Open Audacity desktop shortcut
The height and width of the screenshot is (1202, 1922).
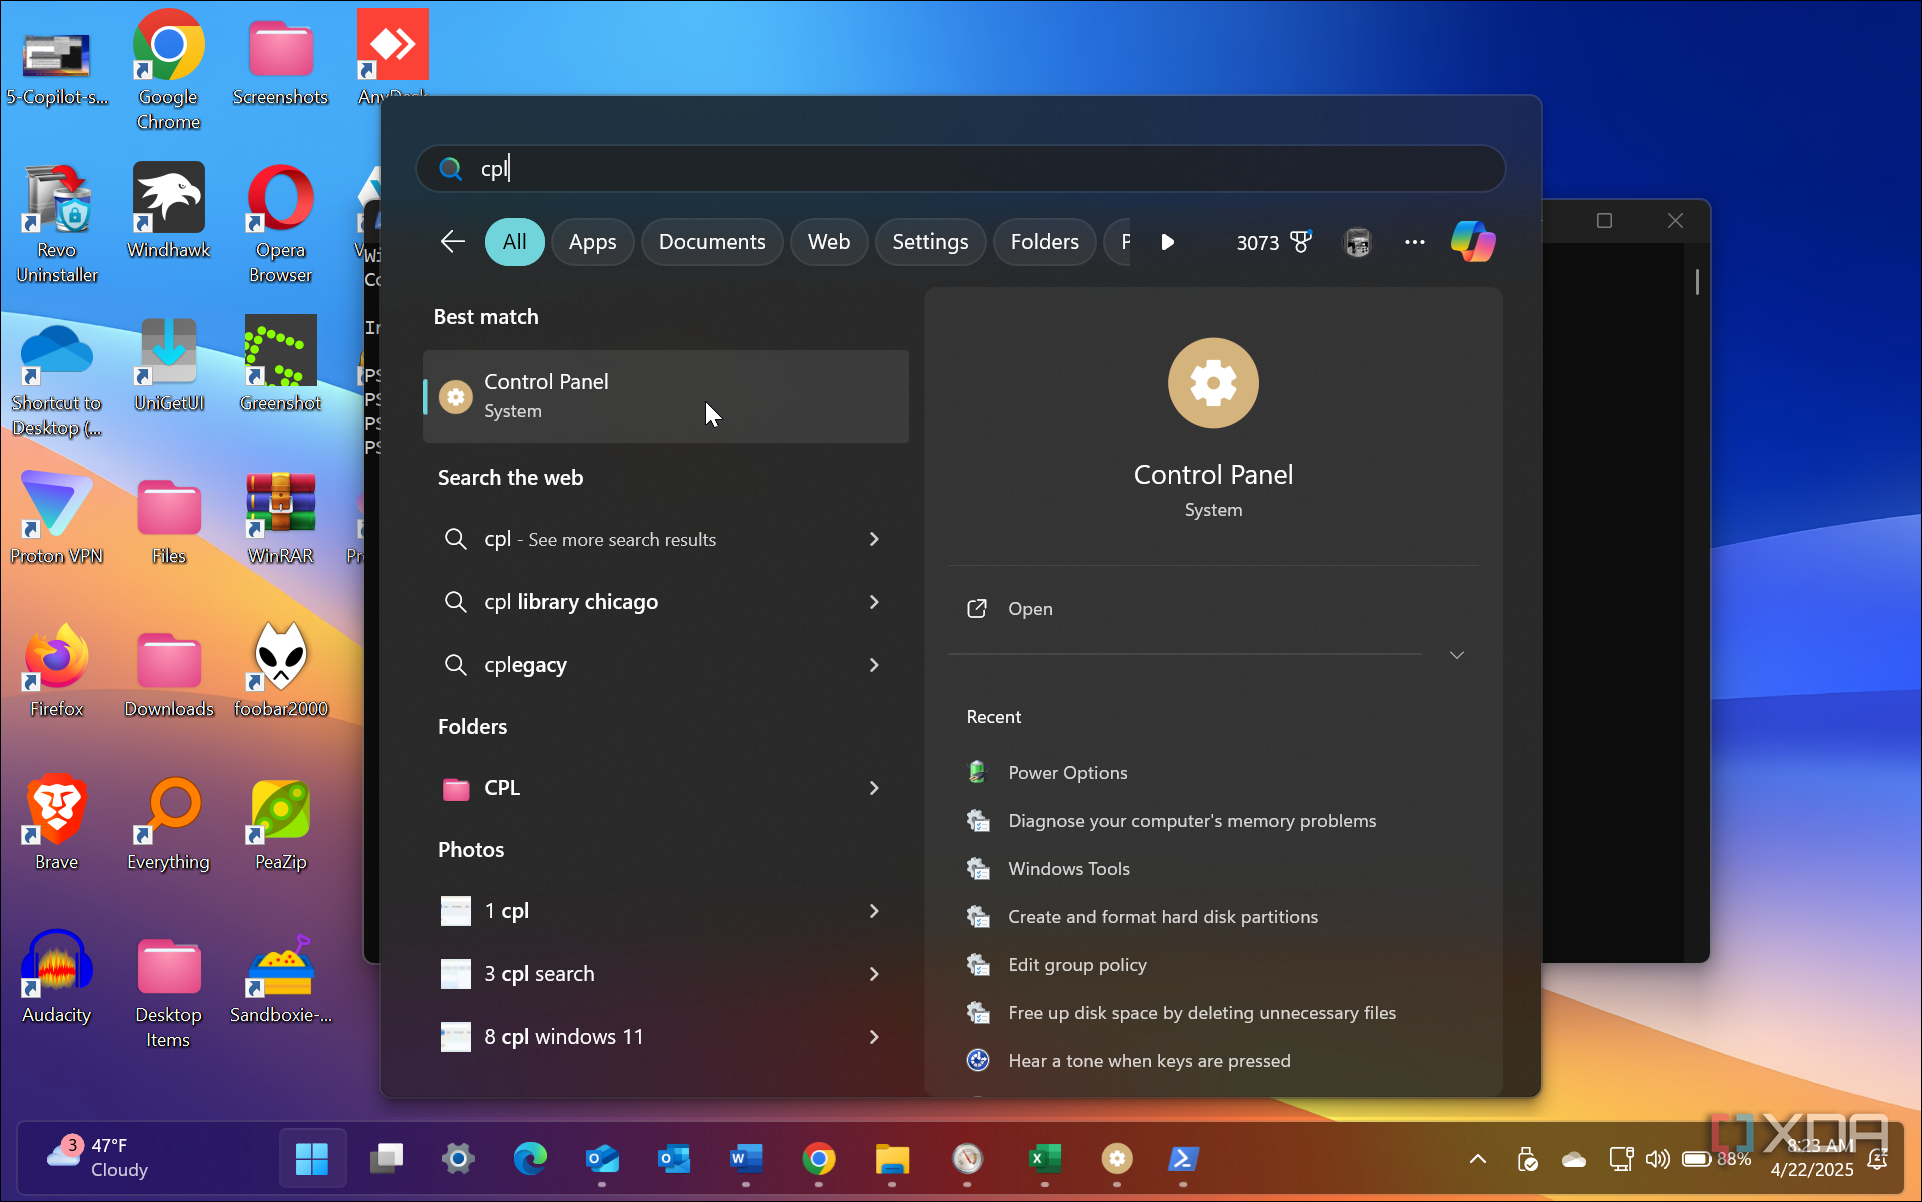57,976
